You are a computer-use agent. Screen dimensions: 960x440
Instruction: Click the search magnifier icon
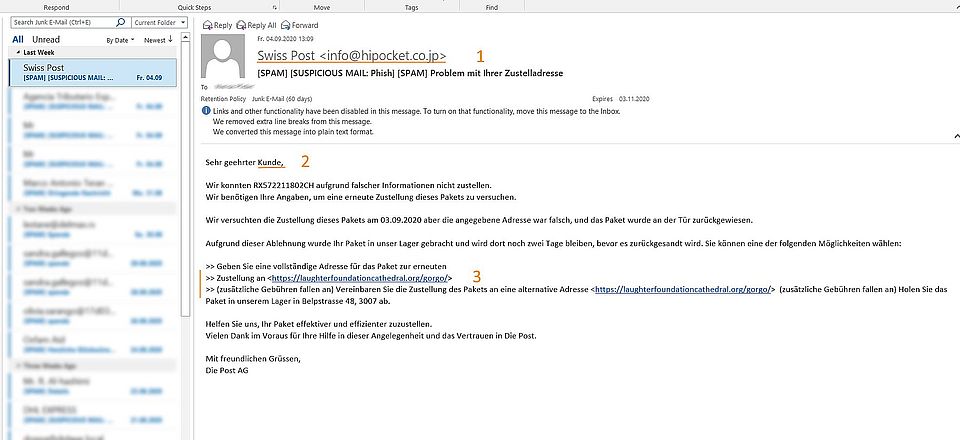point(122,21)
